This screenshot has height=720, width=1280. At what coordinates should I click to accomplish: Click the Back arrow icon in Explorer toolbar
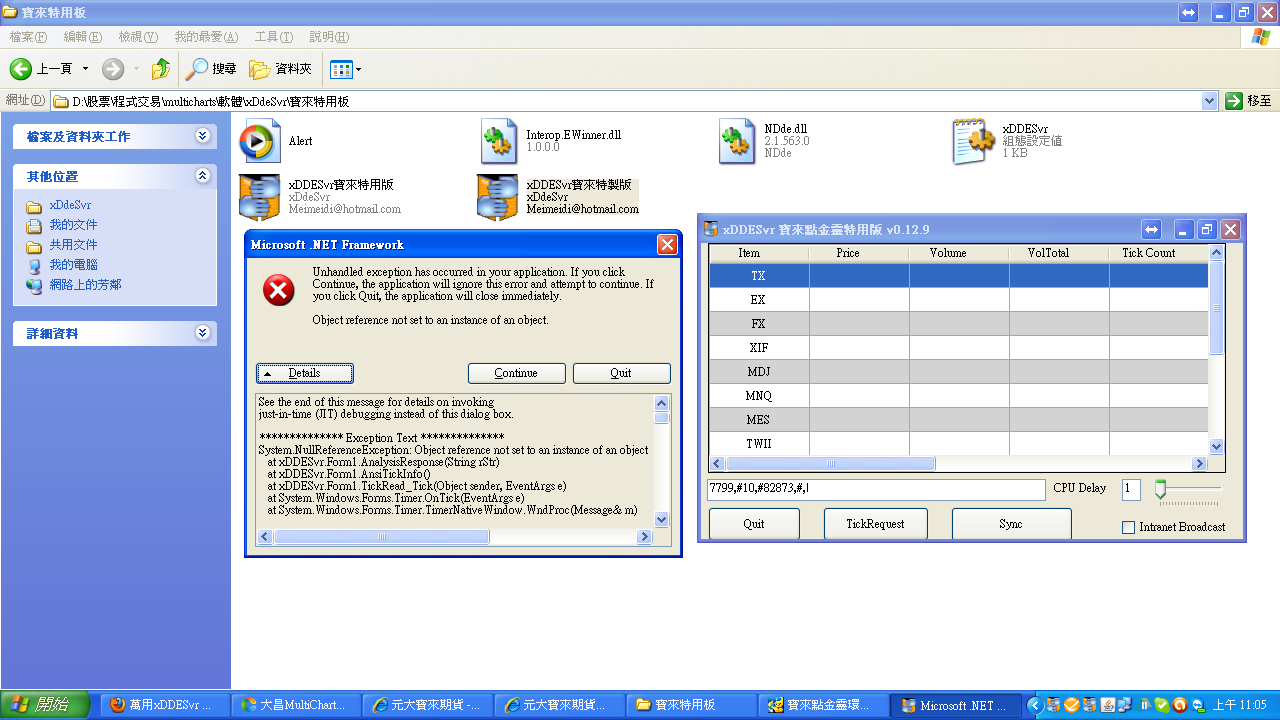click(21, 69)
